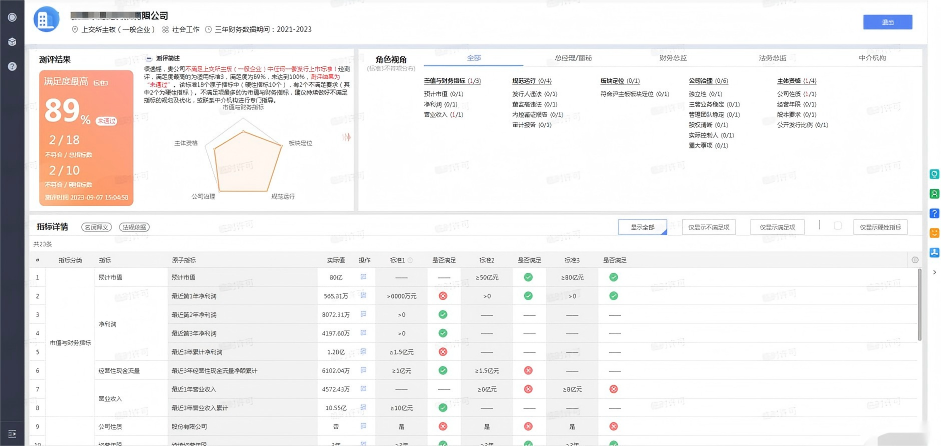Screen dimensions: 941x446
Task: Expand the left sidebar menu at bottom
Action: (x=11, y=435)
